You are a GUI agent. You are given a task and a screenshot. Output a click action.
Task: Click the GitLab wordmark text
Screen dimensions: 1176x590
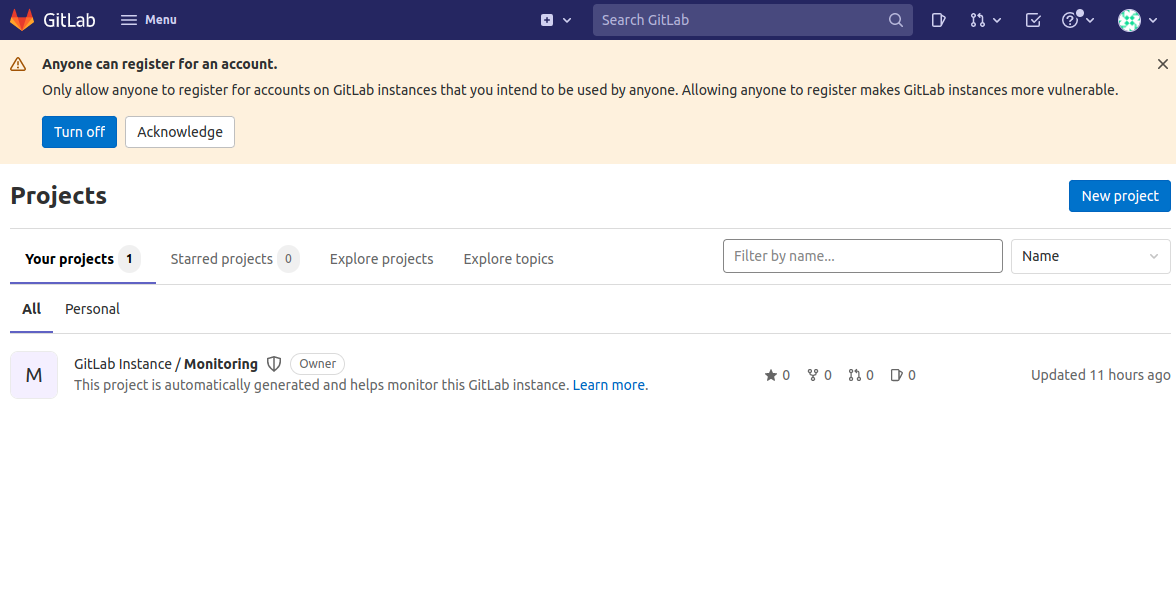pos(69,20)
